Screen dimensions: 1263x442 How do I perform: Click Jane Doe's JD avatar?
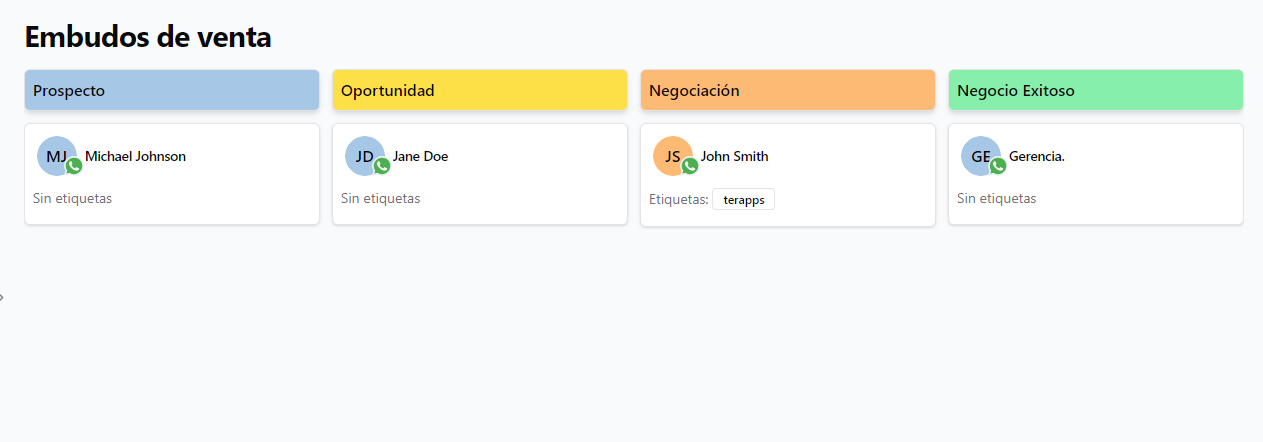(363, 155)
